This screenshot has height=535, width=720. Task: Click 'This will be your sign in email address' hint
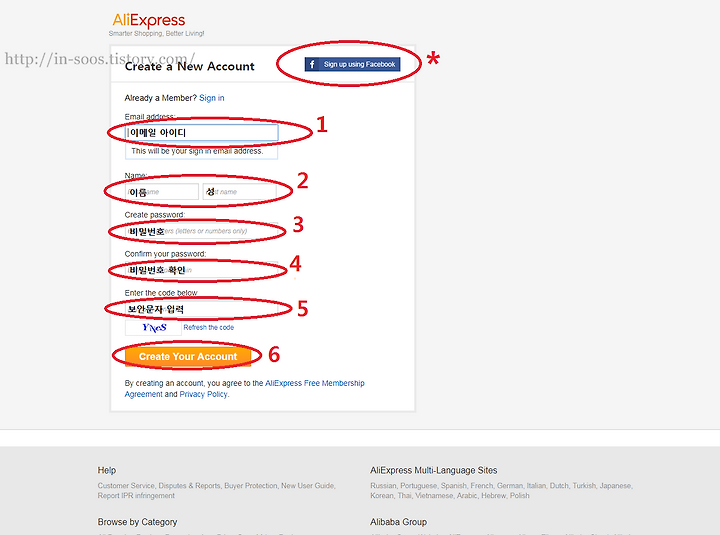click(x=197, y=151)
